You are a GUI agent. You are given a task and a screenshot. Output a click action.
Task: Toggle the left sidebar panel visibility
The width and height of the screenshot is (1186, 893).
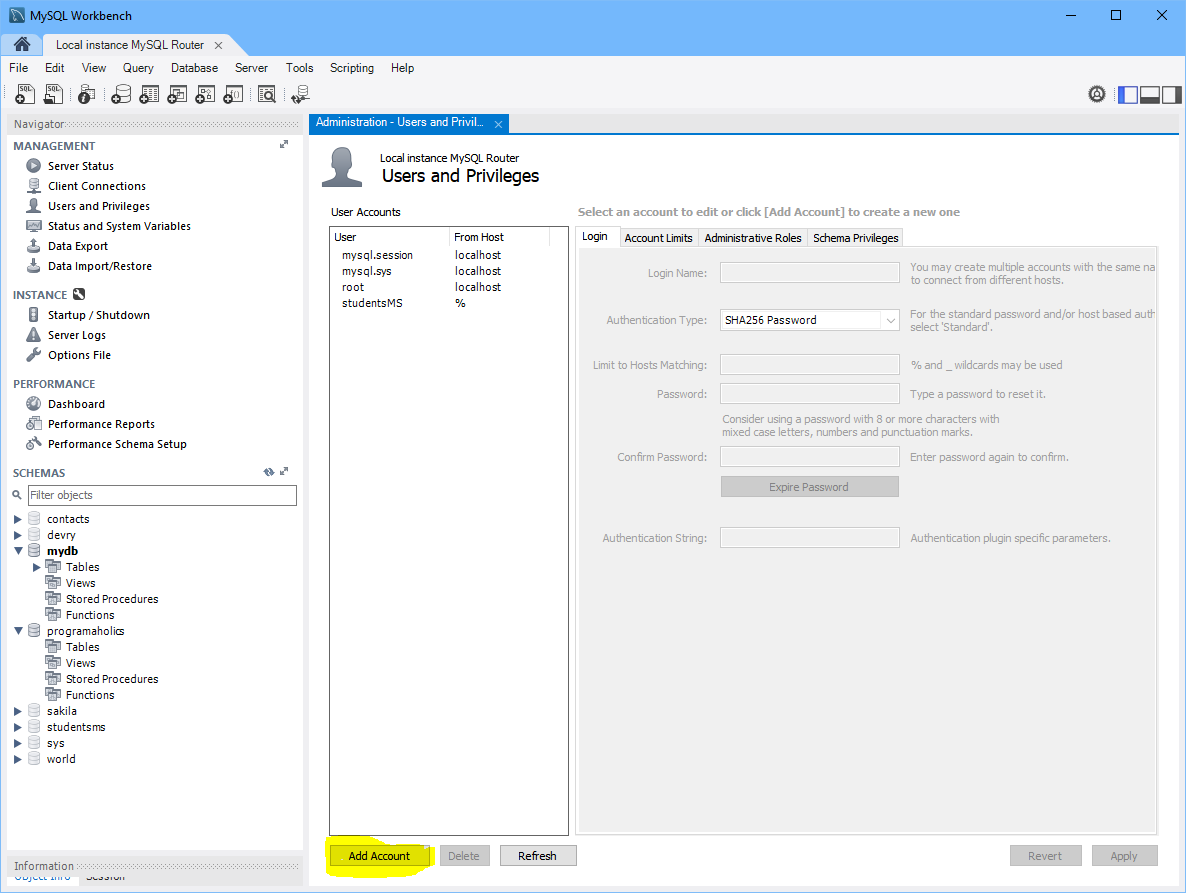coord(1127,94)
